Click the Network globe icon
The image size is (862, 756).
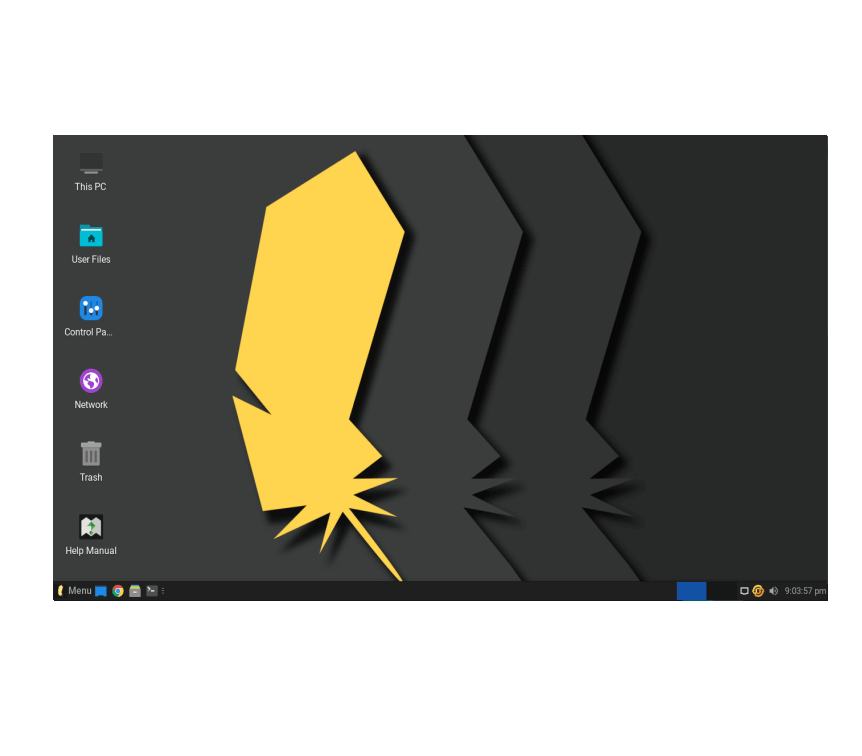click(91, 381)
